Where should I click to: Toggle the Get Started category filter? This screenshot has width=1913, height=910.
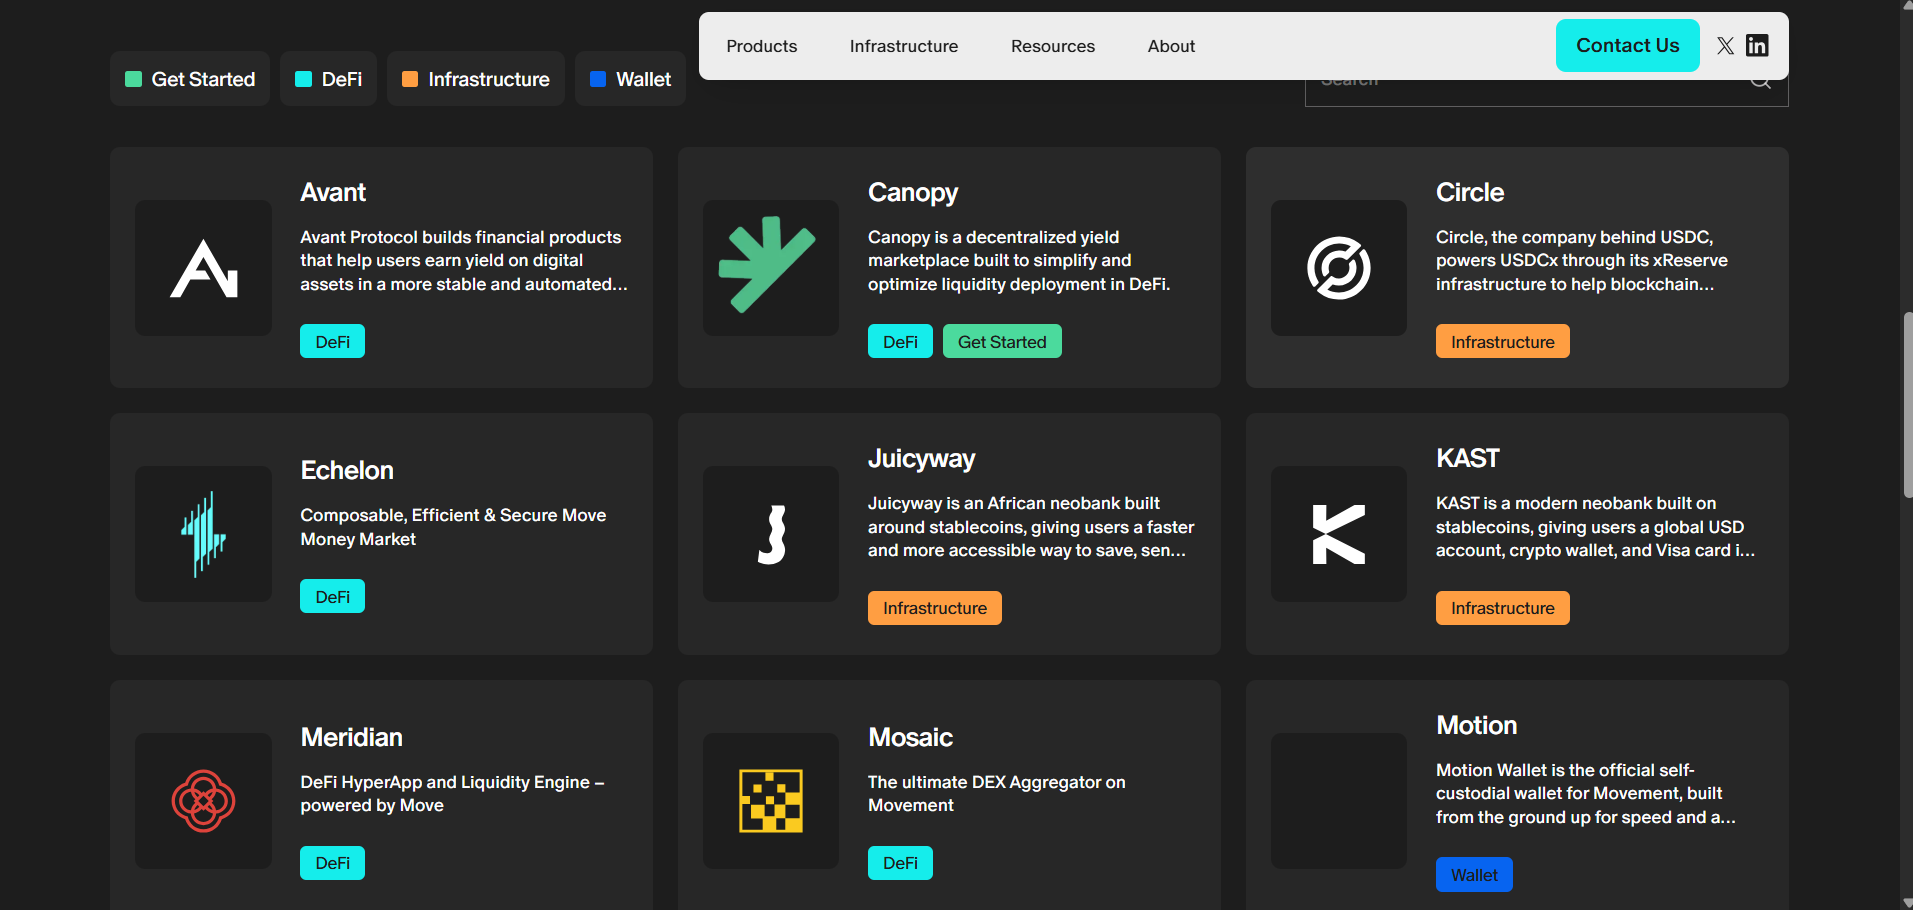190,79
